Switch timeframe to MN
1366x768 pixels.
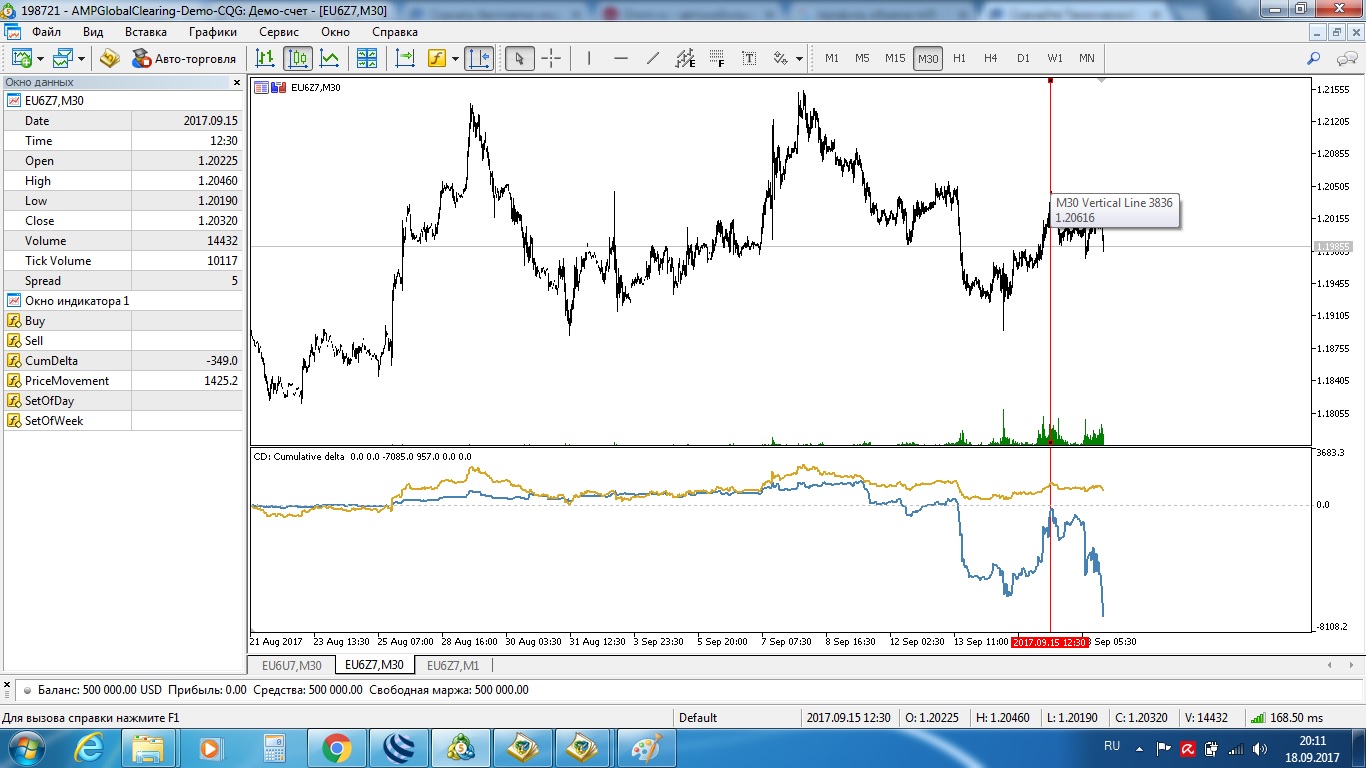[x=1087, y=58]
